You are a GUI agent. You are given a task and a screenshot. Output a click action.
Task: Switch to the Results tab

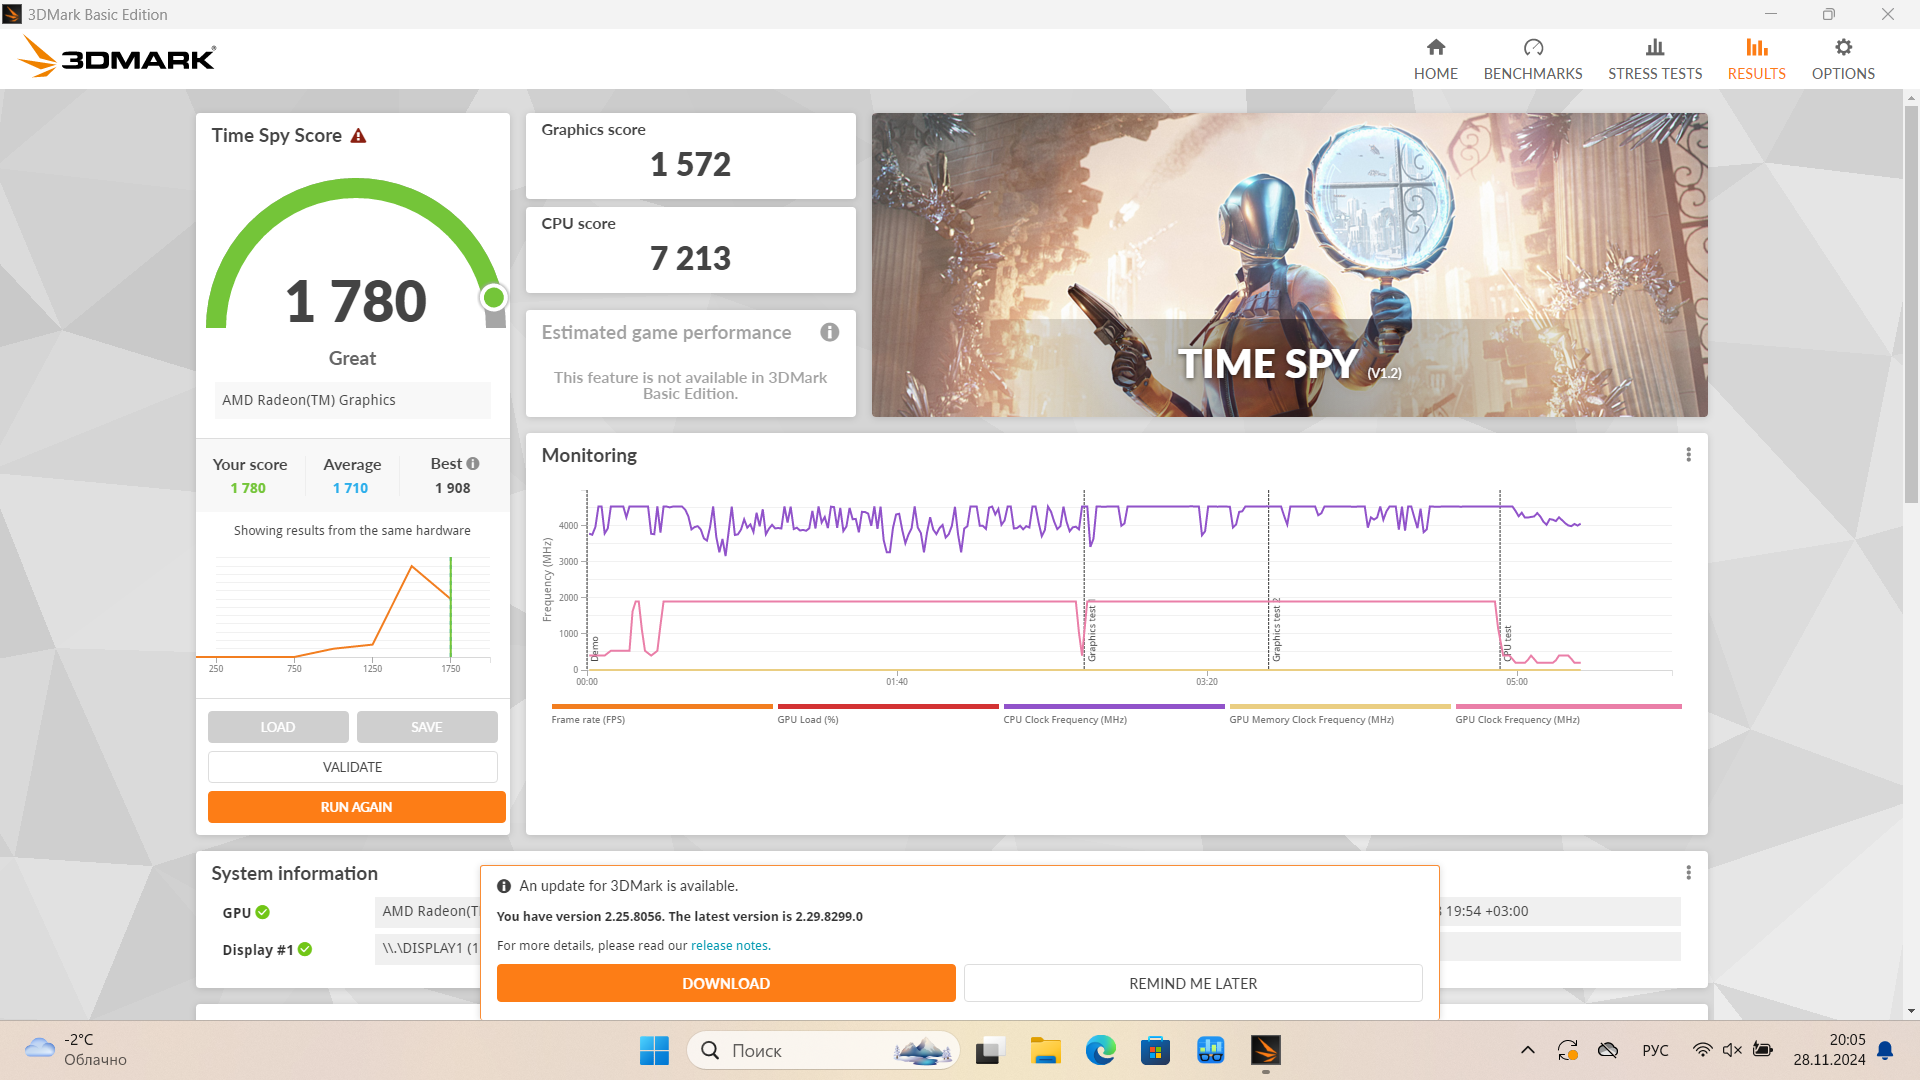[x=1756, y=60]
